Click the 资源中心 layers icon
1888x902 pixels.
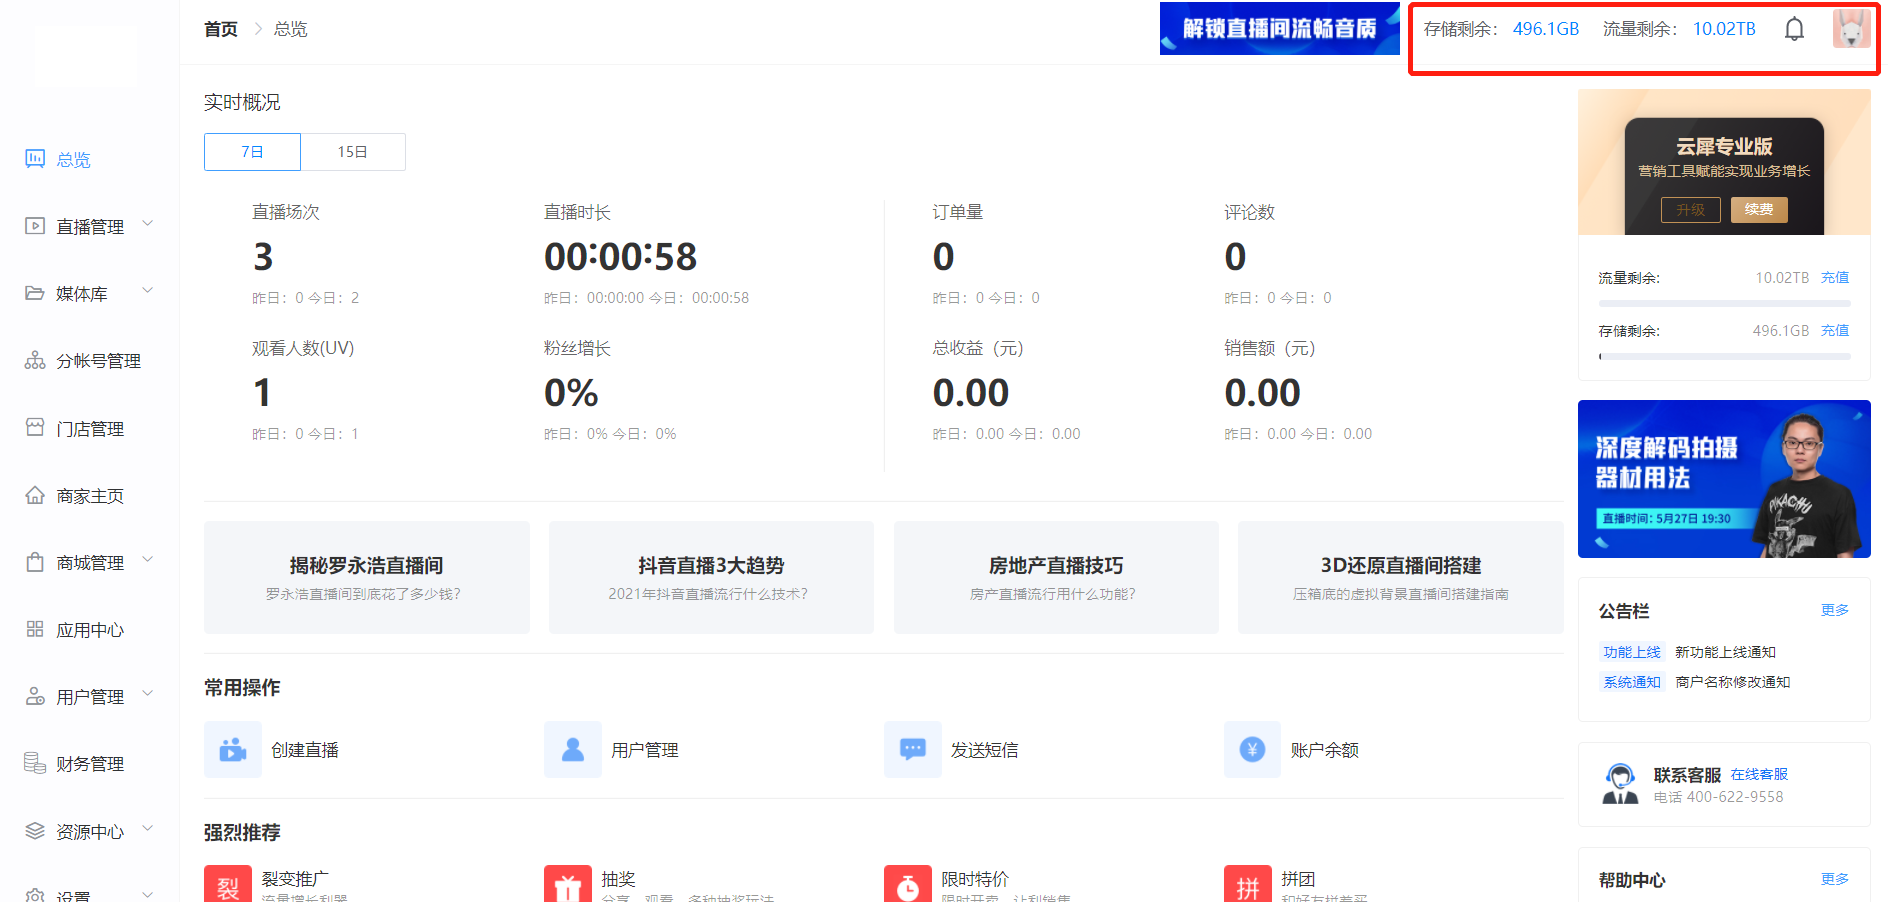click(x=35, y=830)
